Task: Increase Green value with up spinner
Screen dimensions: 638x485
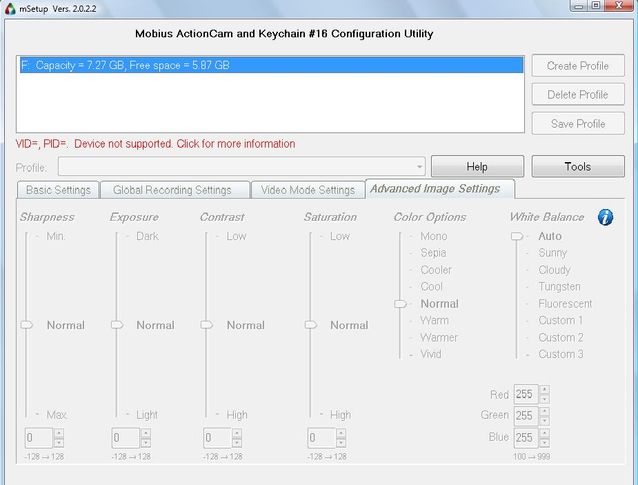Action: [x=544, y=411]
